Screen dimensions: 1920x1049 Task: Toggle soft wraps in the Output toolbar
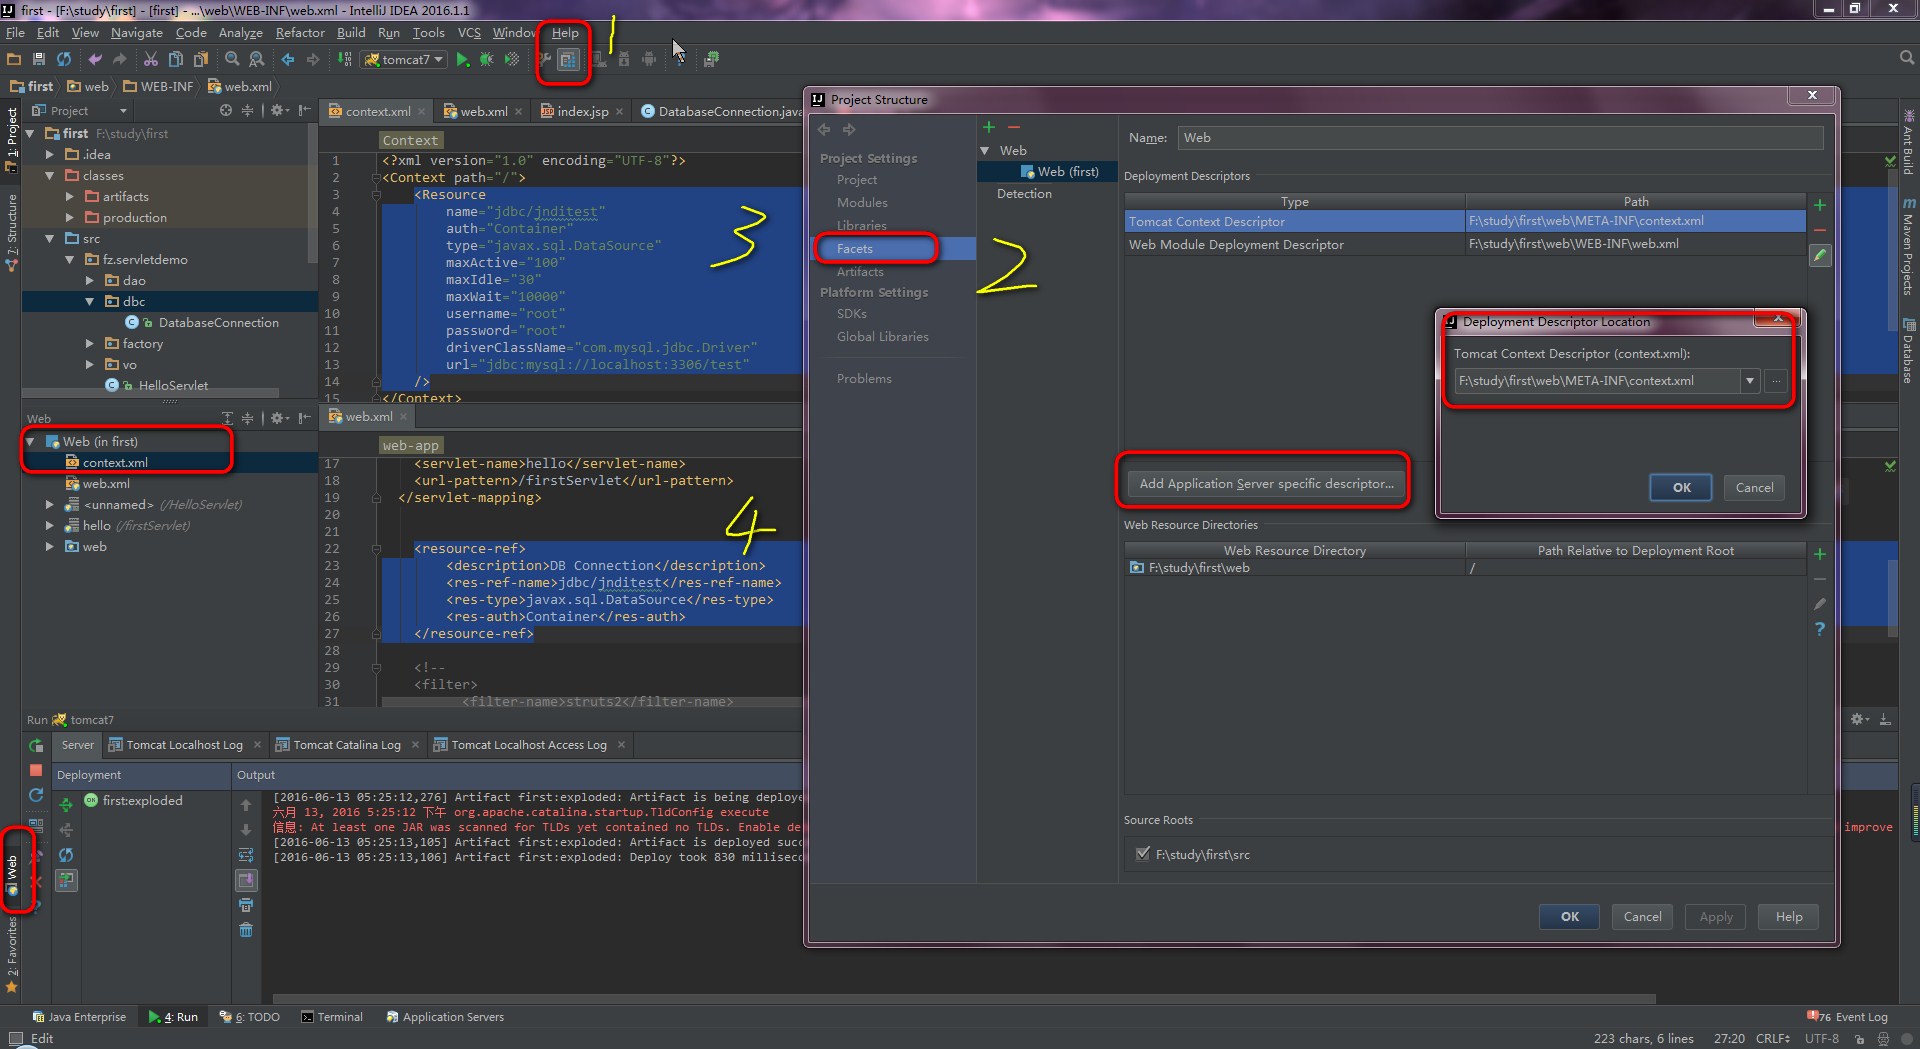[x=246, y=855]
